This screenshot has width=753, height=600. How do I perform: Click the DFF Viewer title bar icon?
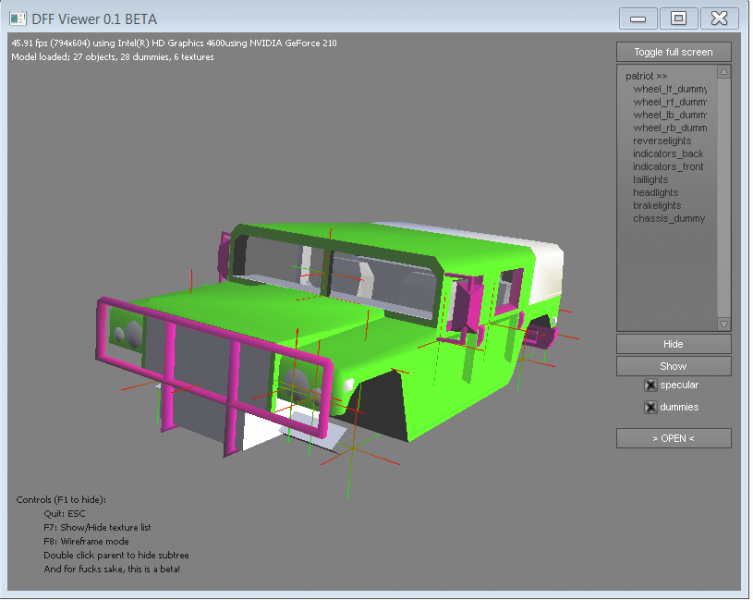(18, 19)
